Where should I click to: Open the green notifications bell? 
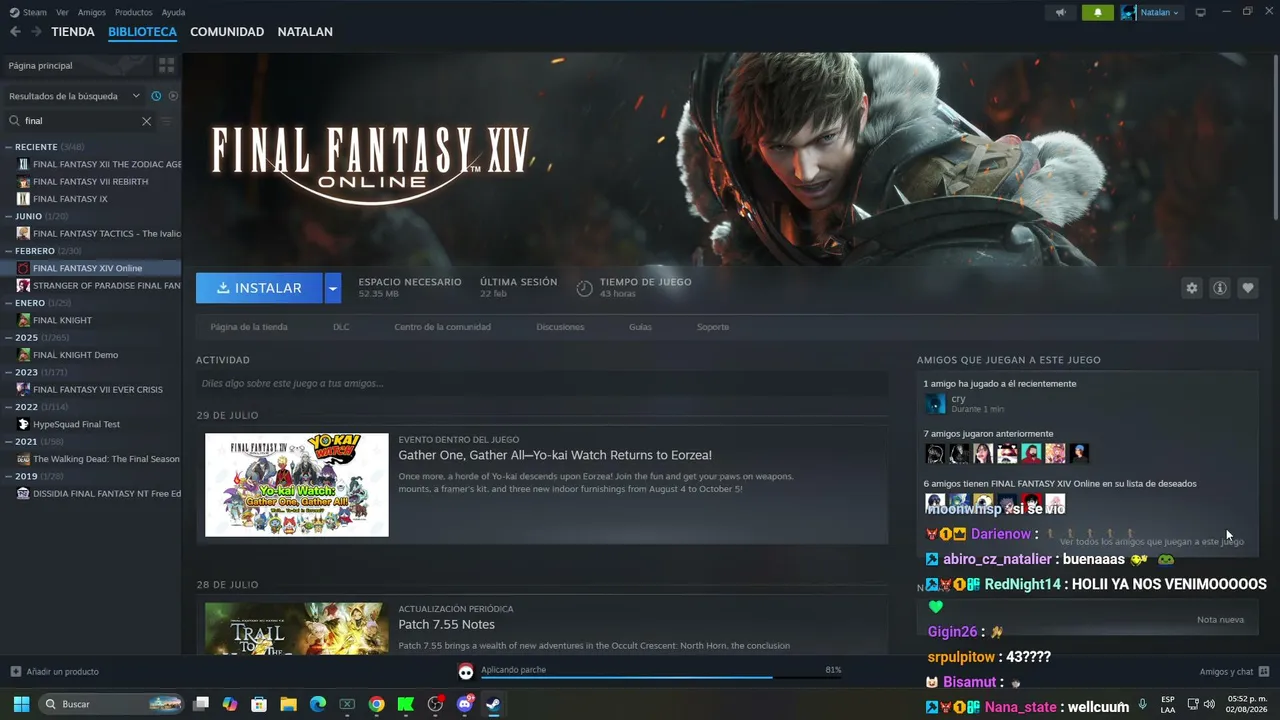1097,13
